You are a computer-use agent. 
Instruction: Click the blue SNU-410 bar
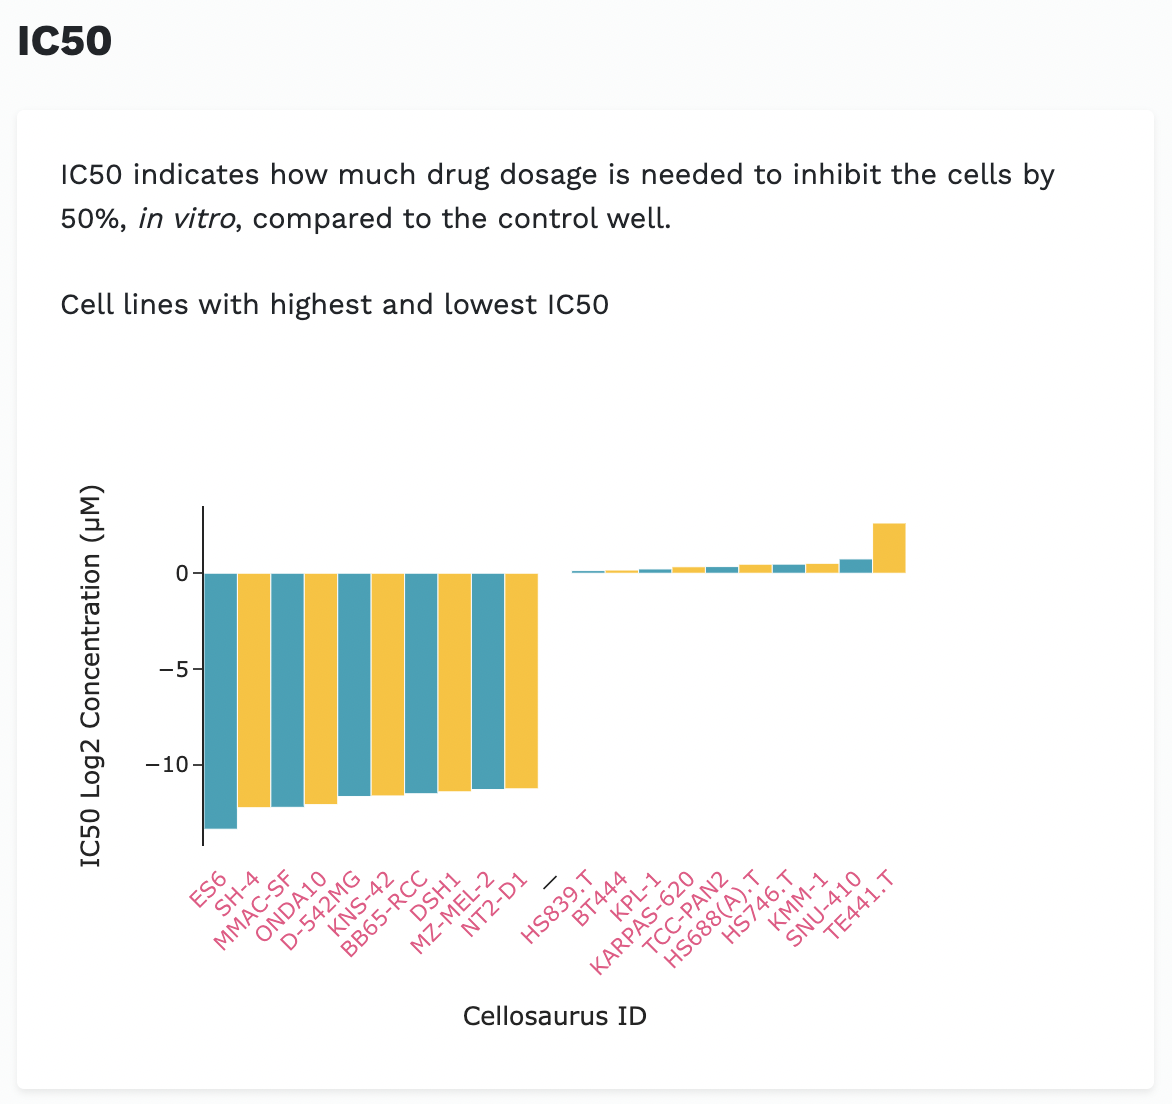856,566
